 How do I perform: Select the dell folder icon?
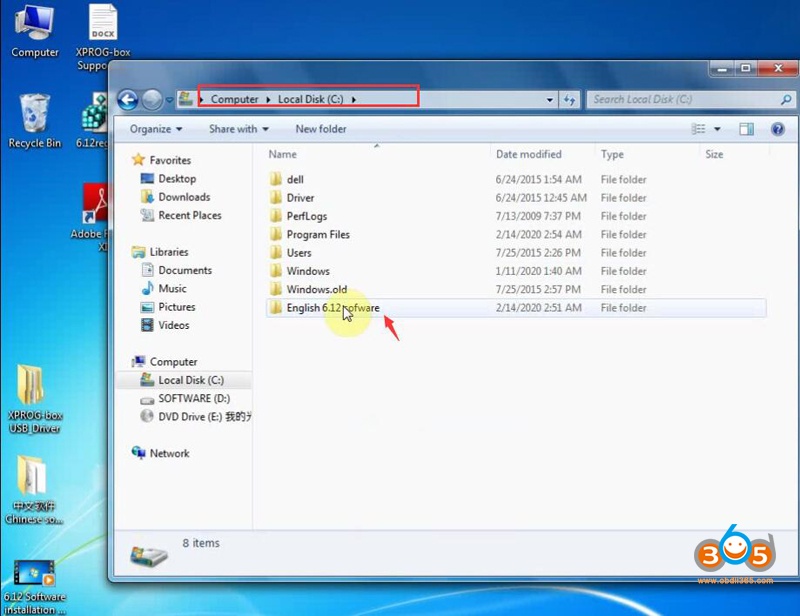click(276, 179)
